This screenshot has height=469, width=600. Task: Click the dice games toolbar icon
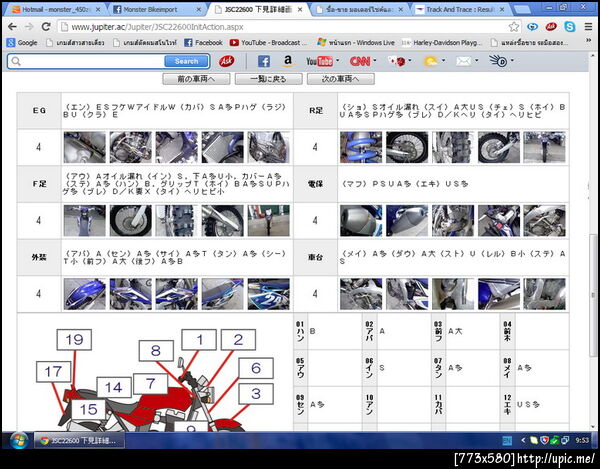click(397, 61)
